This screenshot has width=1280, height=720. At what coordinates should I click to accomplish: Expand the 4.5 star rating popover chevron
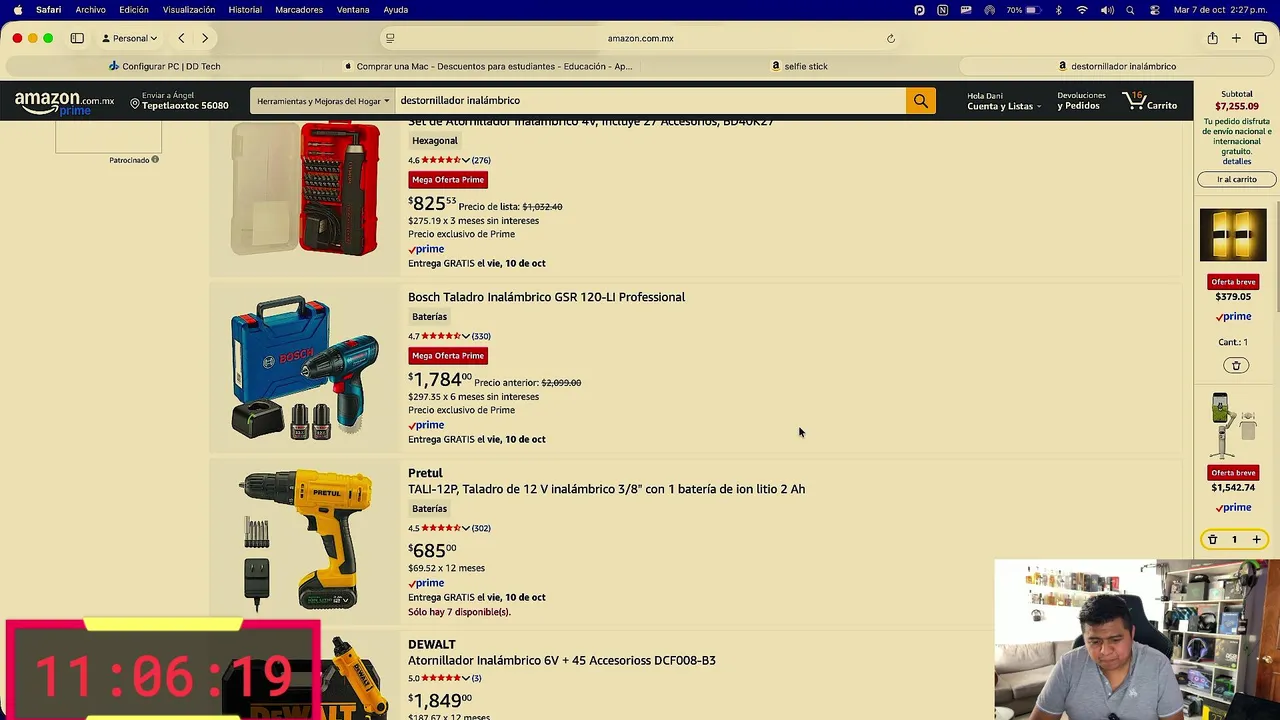pyautogui.click(x=465, y=528)
